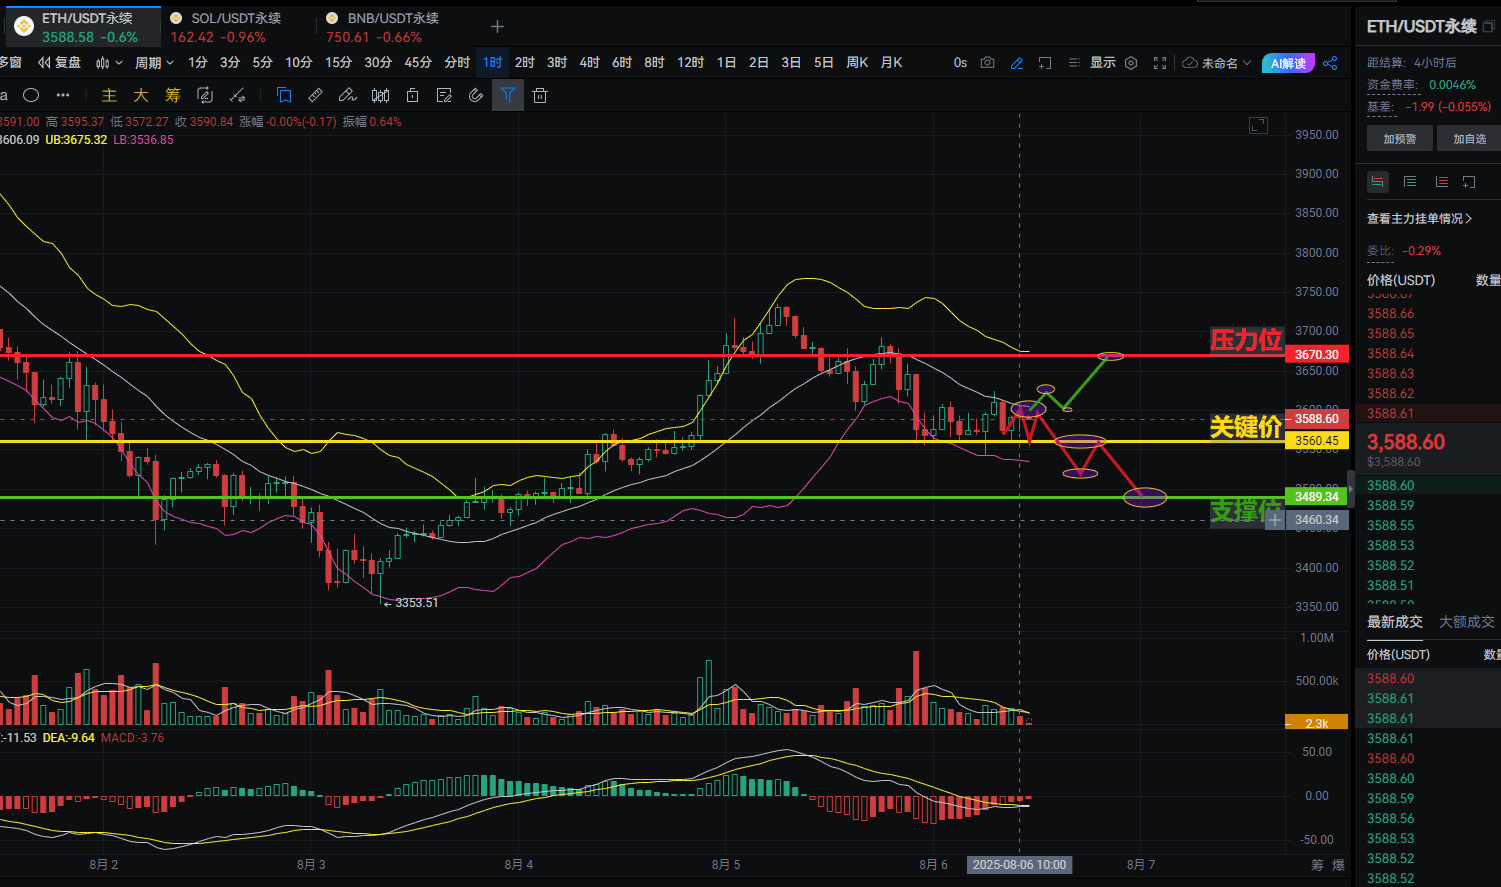Select the 1分 timeframe
The width and height of the screenshot is (1501, 887).
click(198, 62)
